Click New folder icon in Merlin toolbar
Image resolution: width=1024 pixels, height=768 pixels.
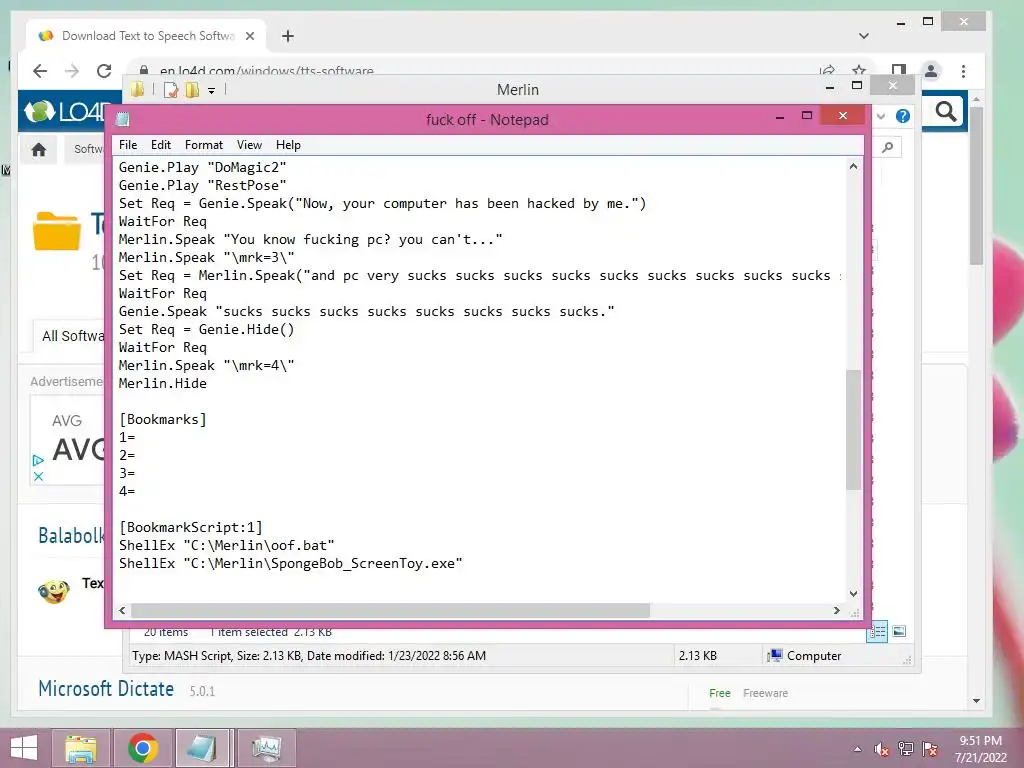192,90
